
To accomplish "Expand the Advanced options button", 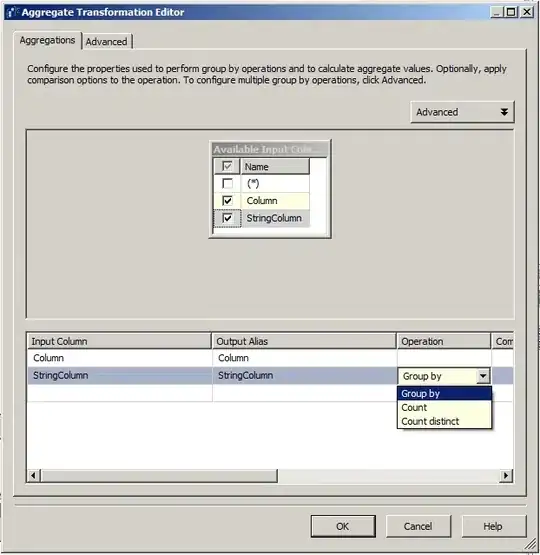I will pyautogui.click(x=462, y=112).
